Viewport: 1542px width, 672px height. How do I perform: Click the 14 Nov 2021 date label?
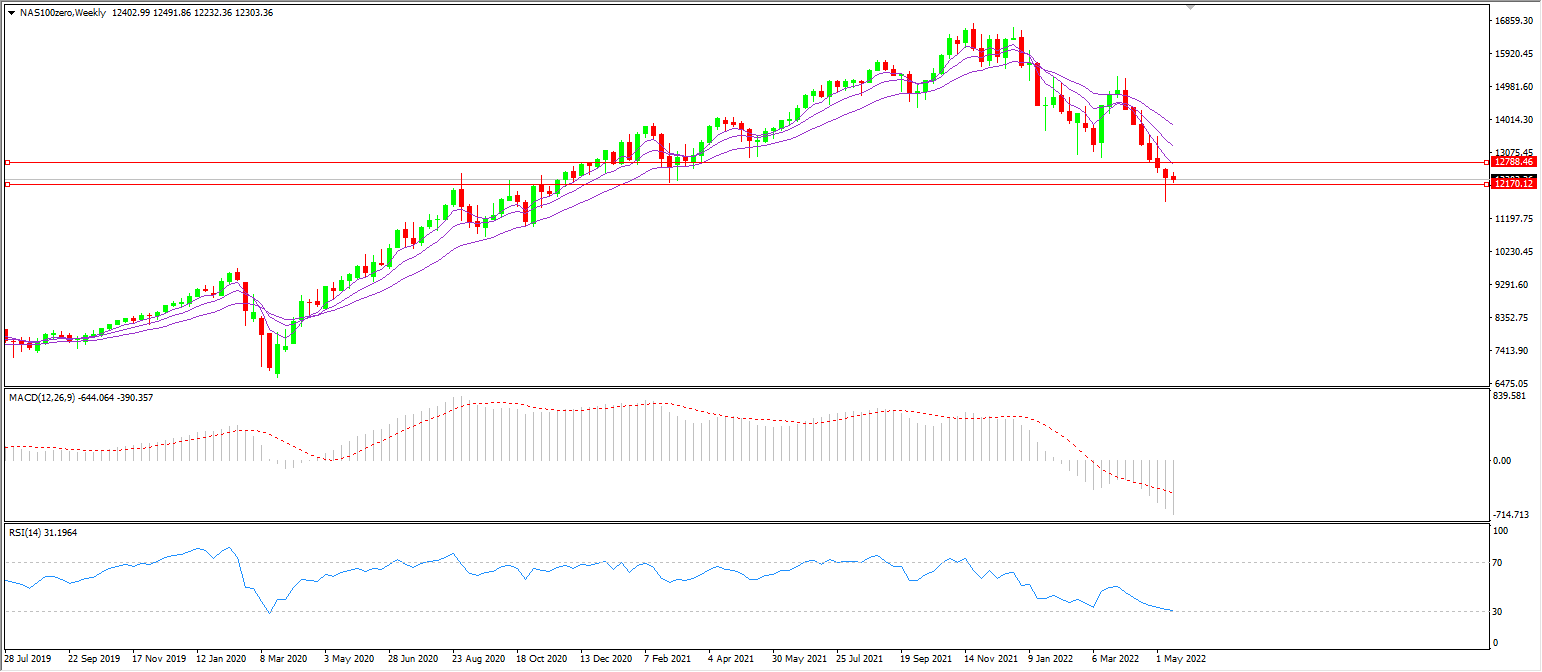coord(988,660)
